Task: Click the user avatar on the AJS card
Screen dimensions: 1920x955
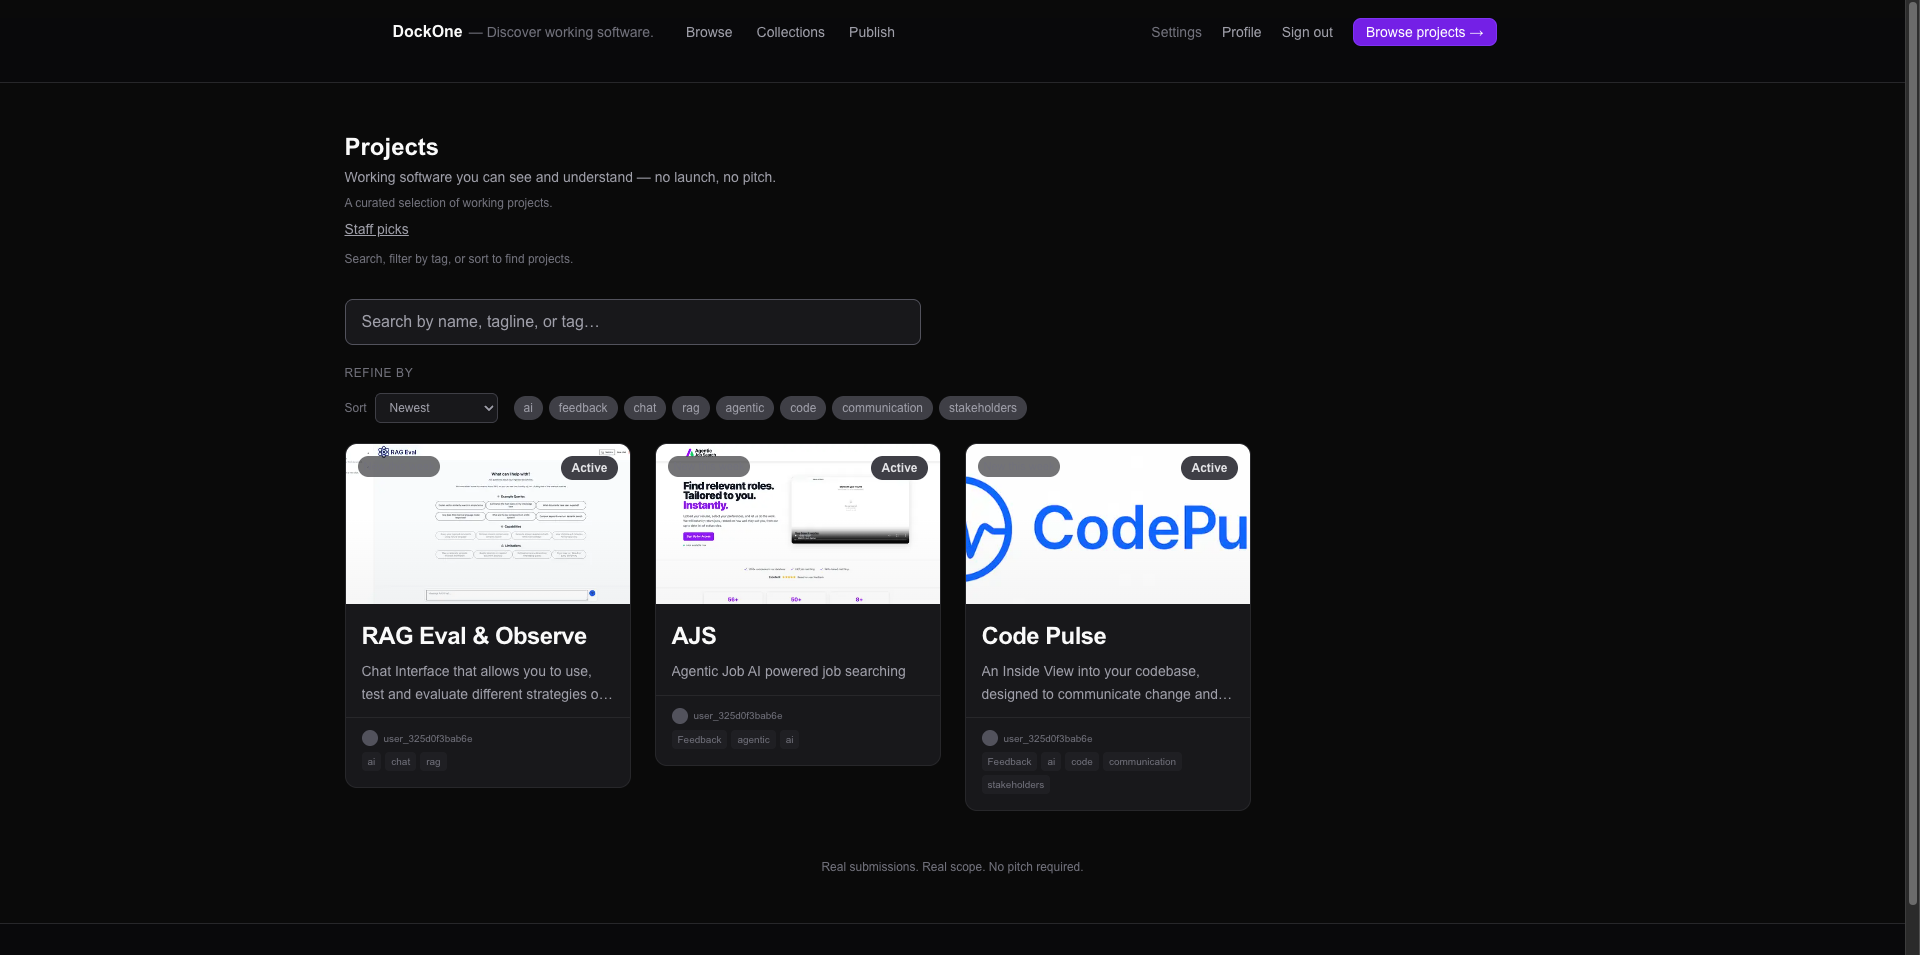Action: [680, 715]
